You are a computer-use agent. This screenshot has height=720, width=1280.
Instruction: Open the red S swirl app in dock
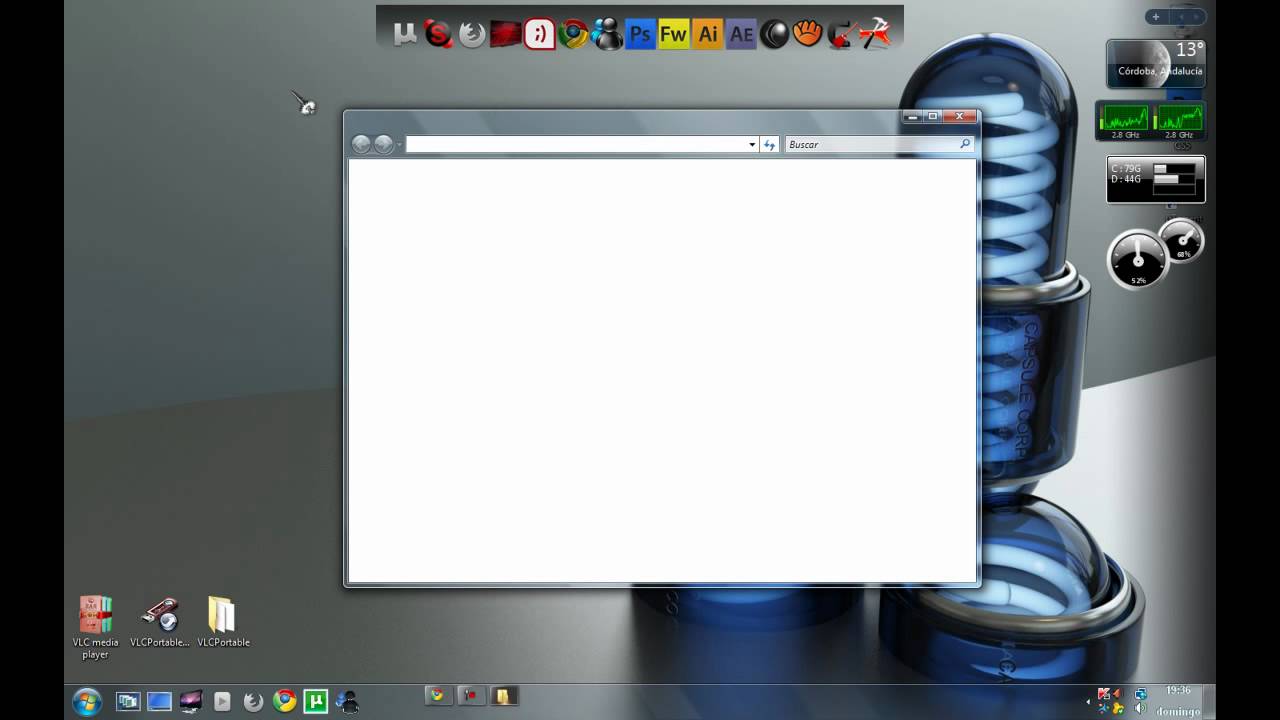click(x=438, y=35)
